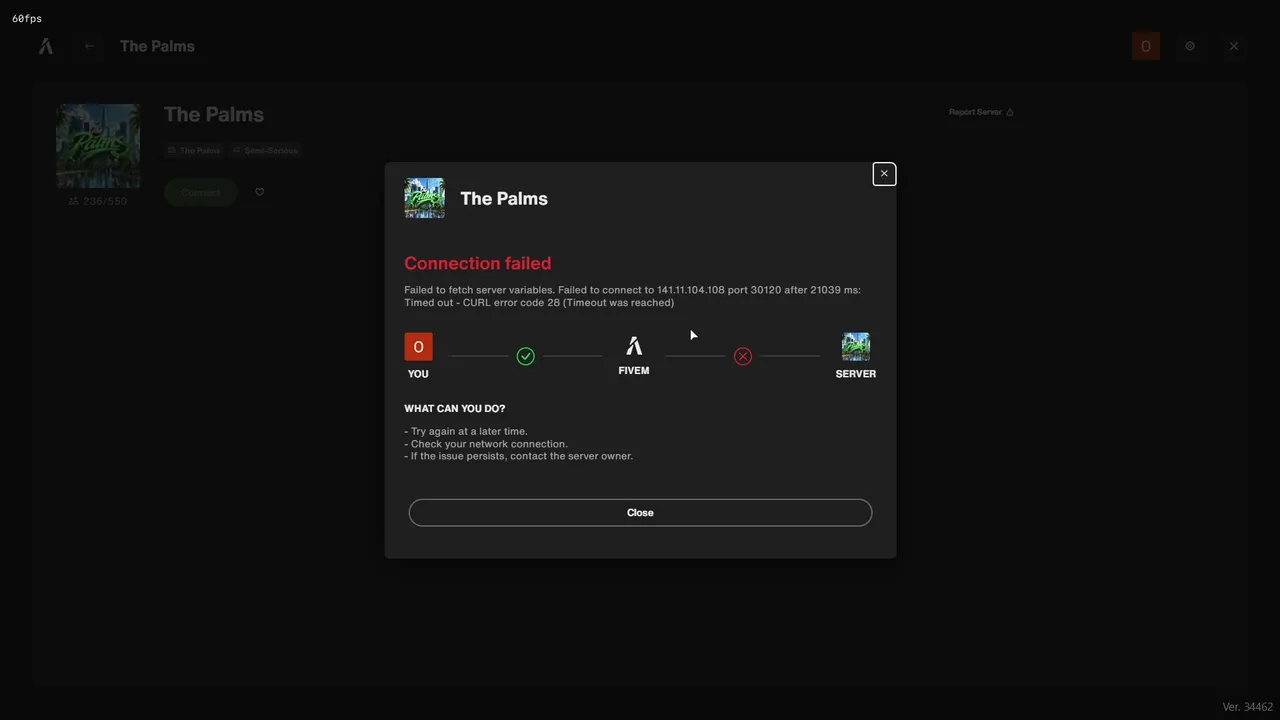Click the error text mentioning 141.11.104.108

[632, 290]
